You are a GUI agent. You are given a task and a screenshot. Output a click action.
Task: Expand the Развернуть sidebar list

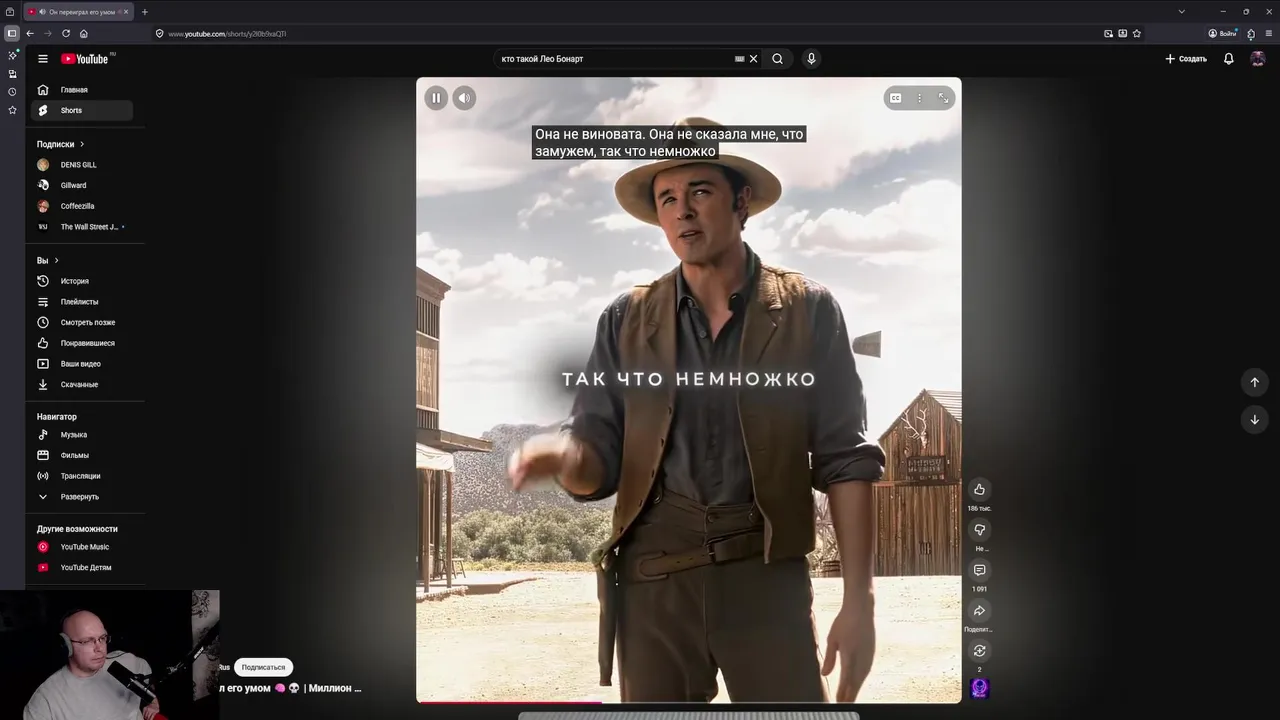coord(81,497)
